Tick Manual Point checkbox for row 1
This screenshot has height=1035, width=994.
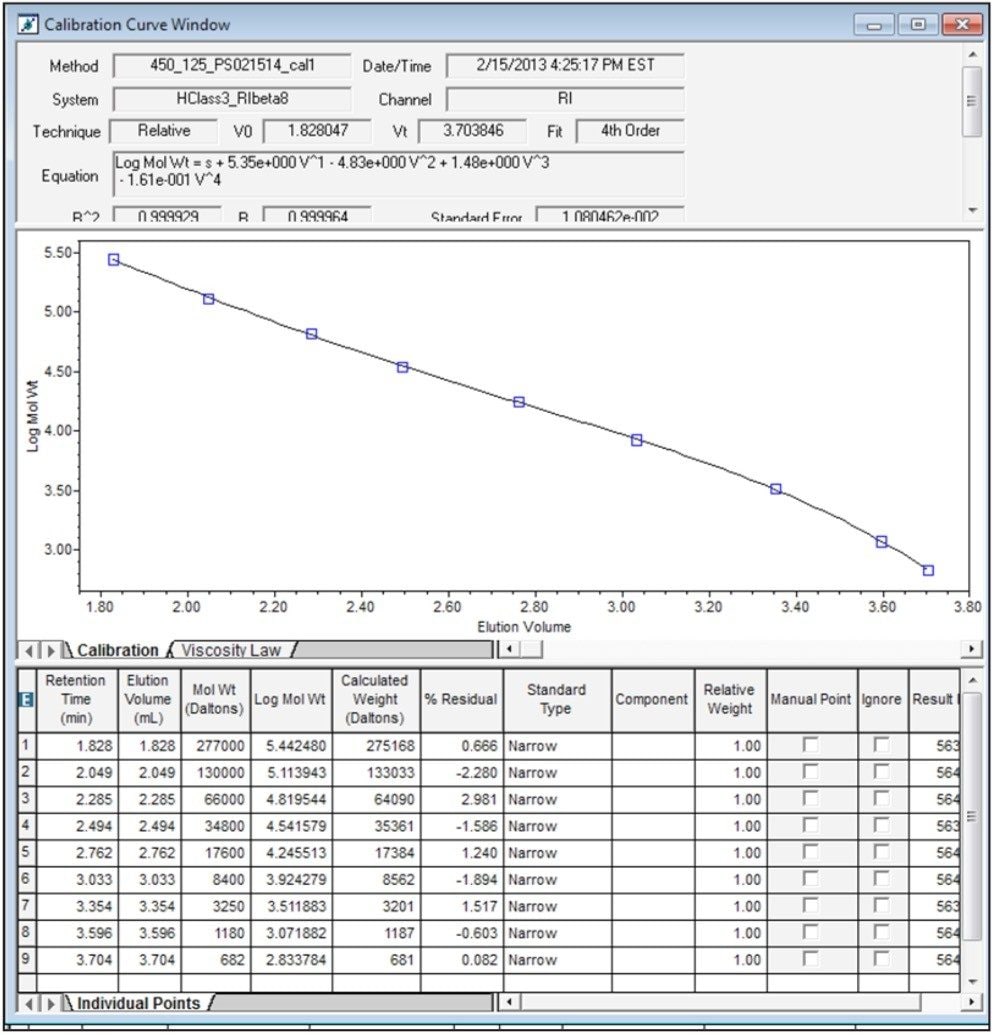[x=811, y=745]
